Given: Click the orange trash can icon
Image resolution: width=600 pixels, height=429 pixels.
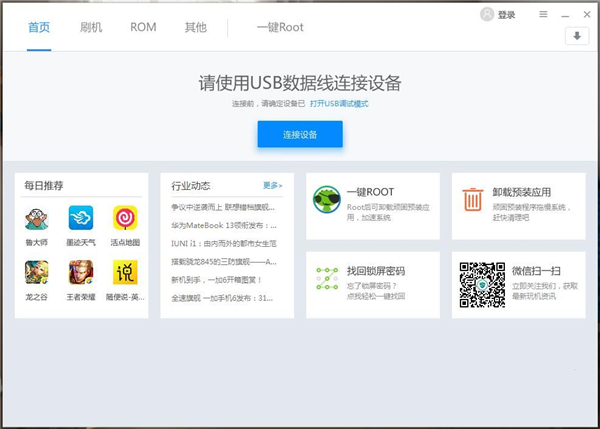Looking at the screenshot, I should [x=473, y=199].
